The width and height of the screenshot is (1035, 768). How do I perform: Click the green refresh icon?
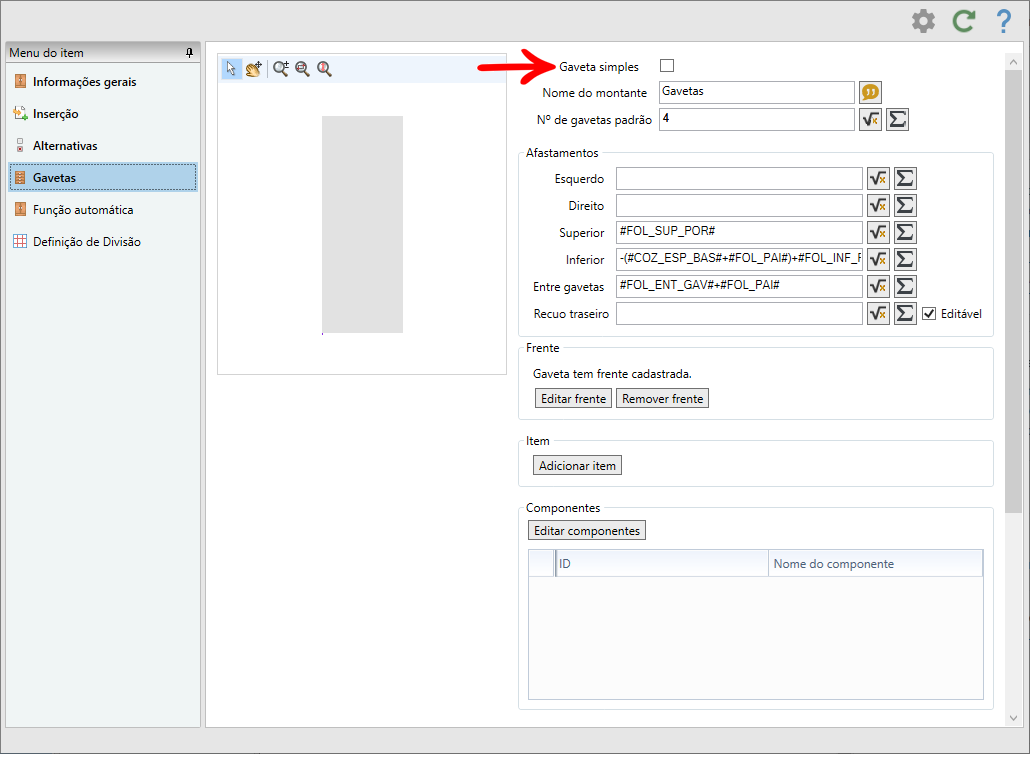click(x=964, y=22)
